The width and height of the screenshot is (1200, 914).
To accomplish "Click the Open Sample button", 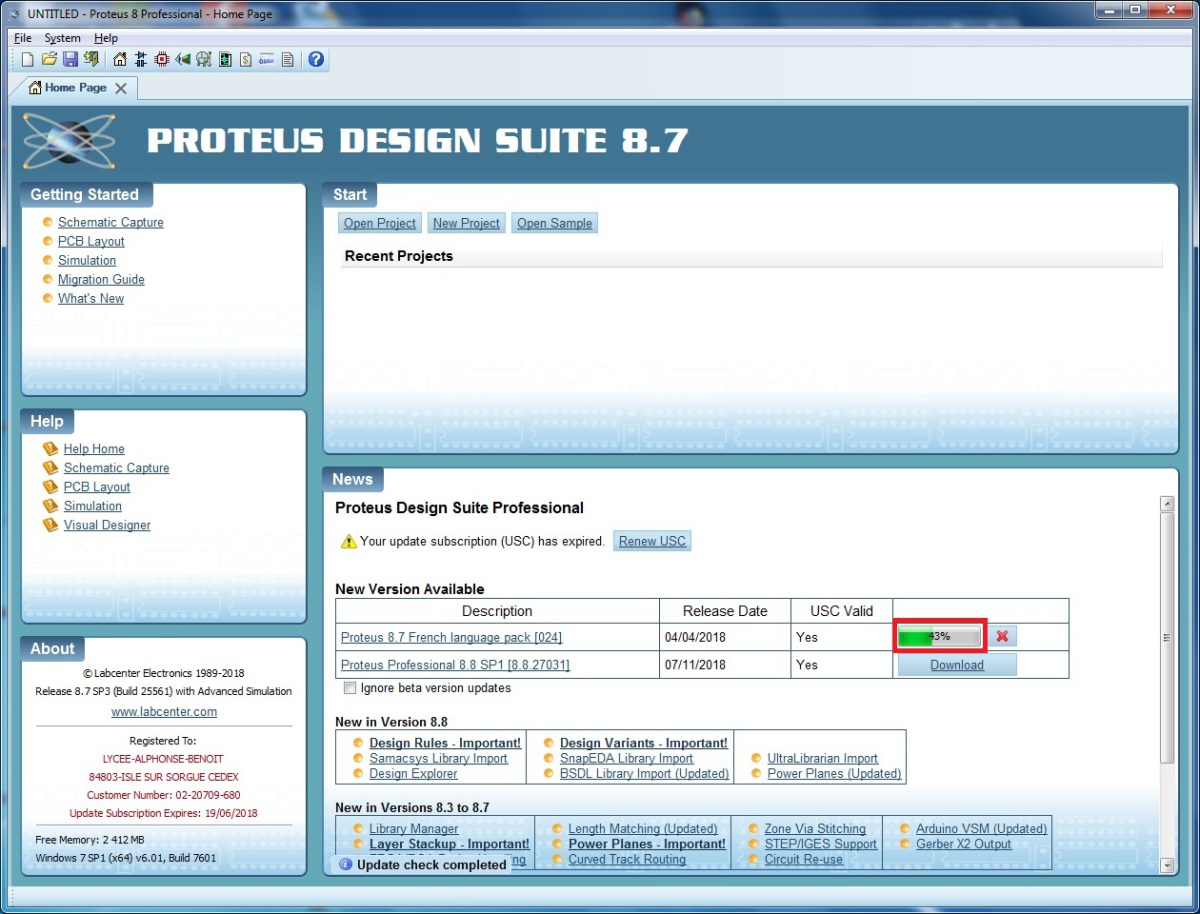I will [554, 223].
